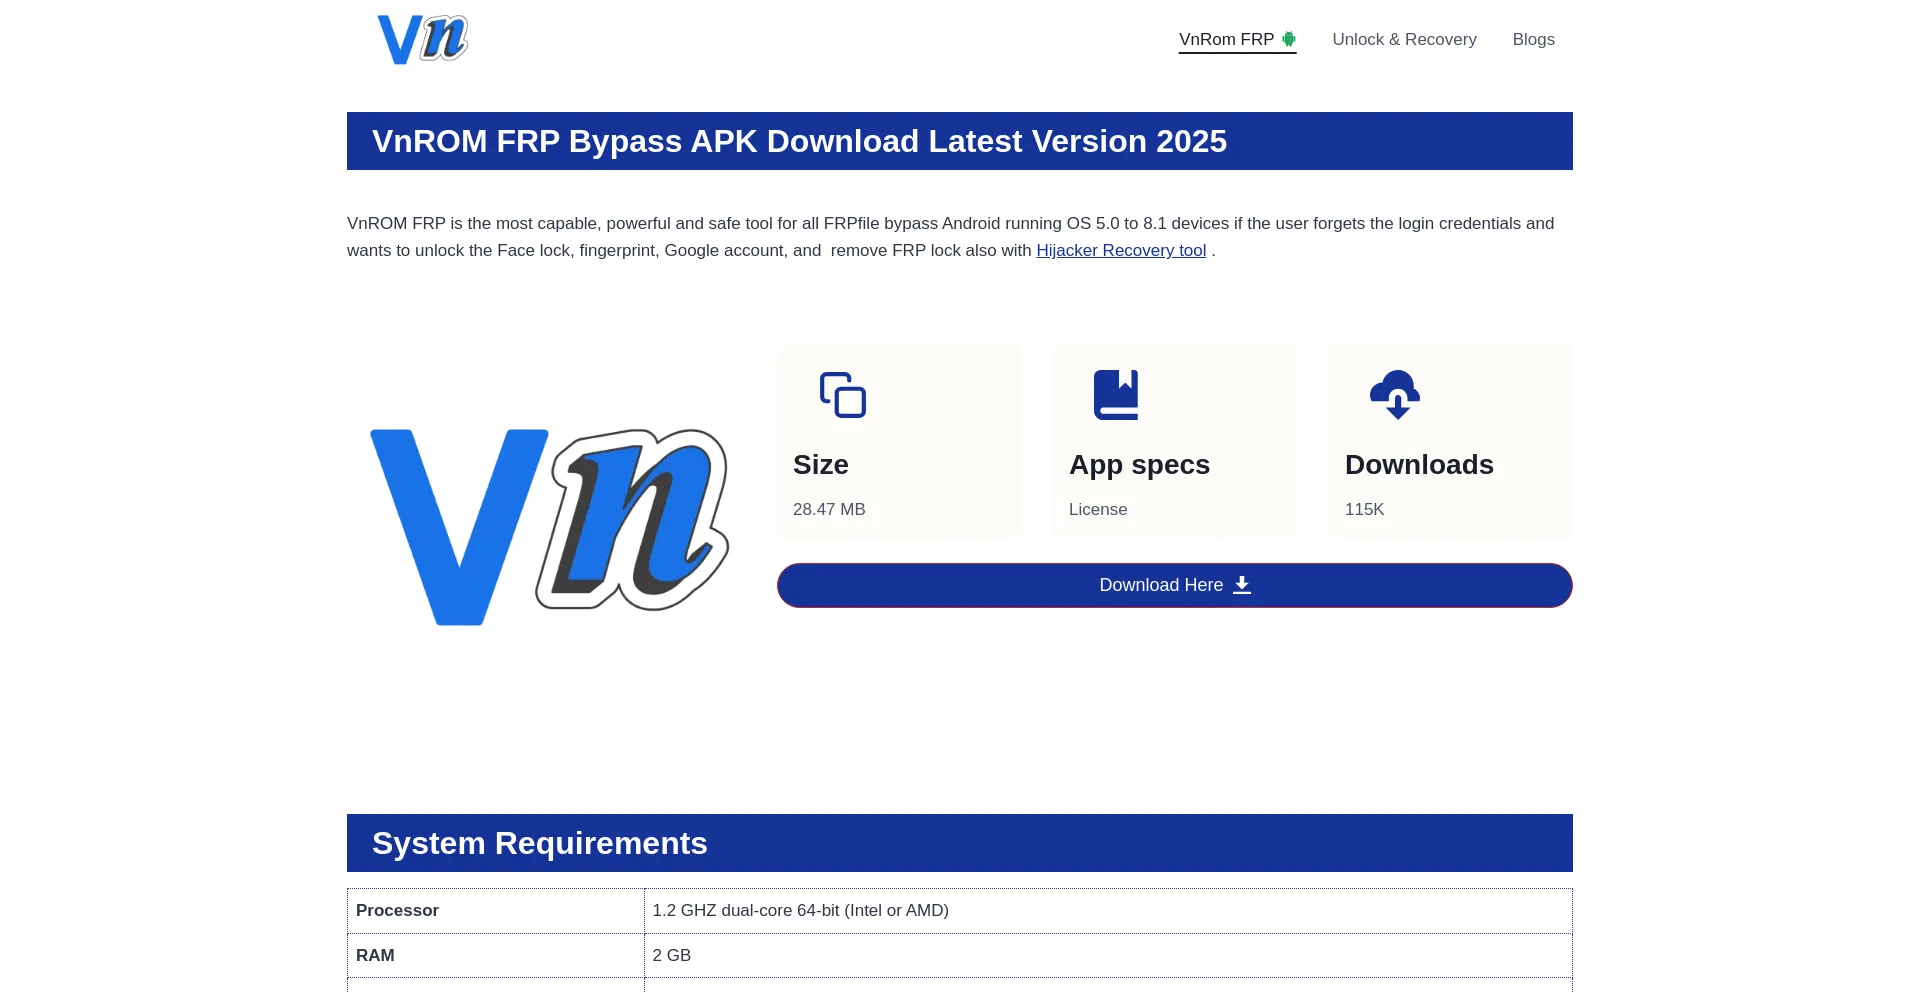Image resolution: width=1920 pixels, height=993 pixels.
Task: Open the VnRom FRP menu item
Action: pyautogui.click(x=1237, y=39)
